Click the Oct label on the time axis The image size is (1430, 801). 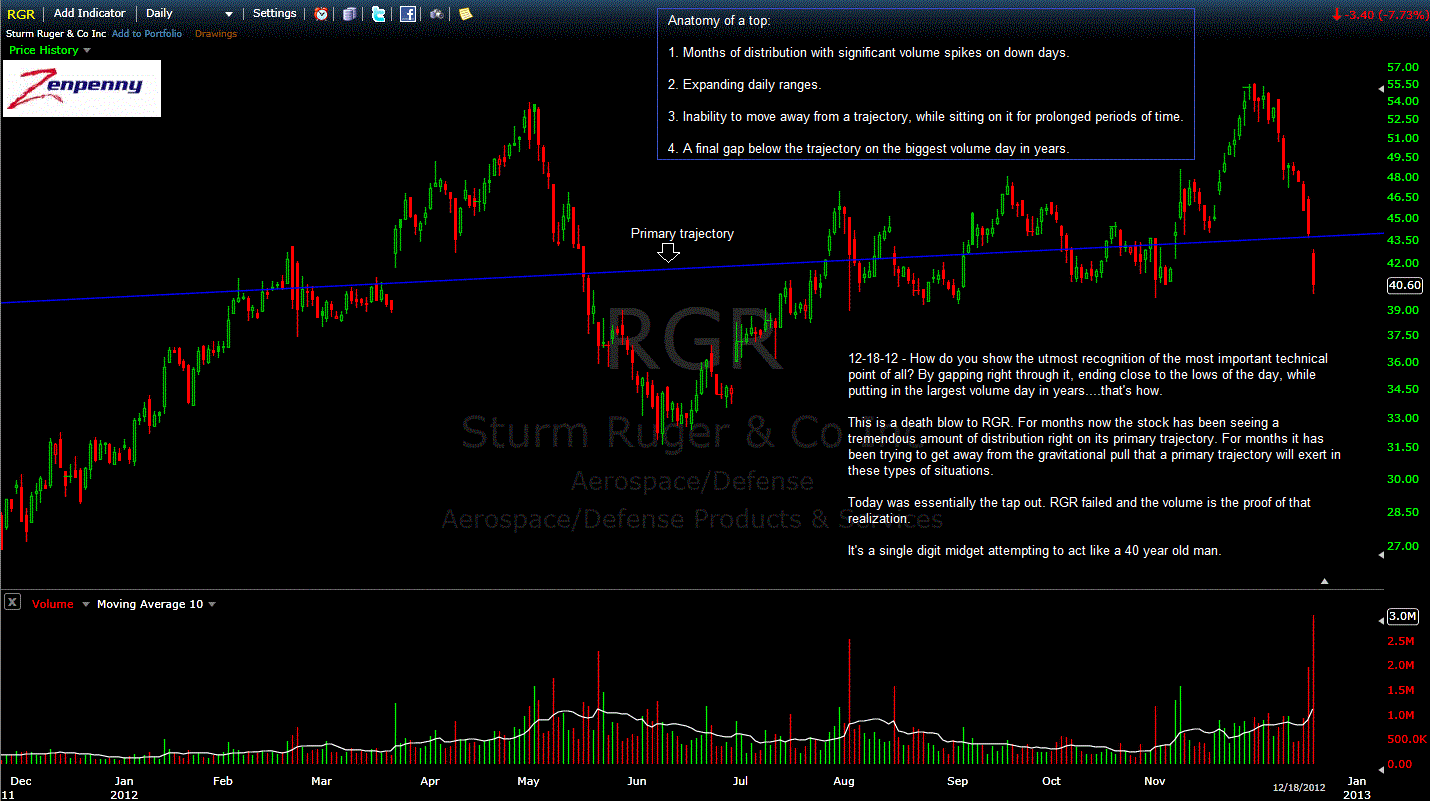click(1051, 781)
